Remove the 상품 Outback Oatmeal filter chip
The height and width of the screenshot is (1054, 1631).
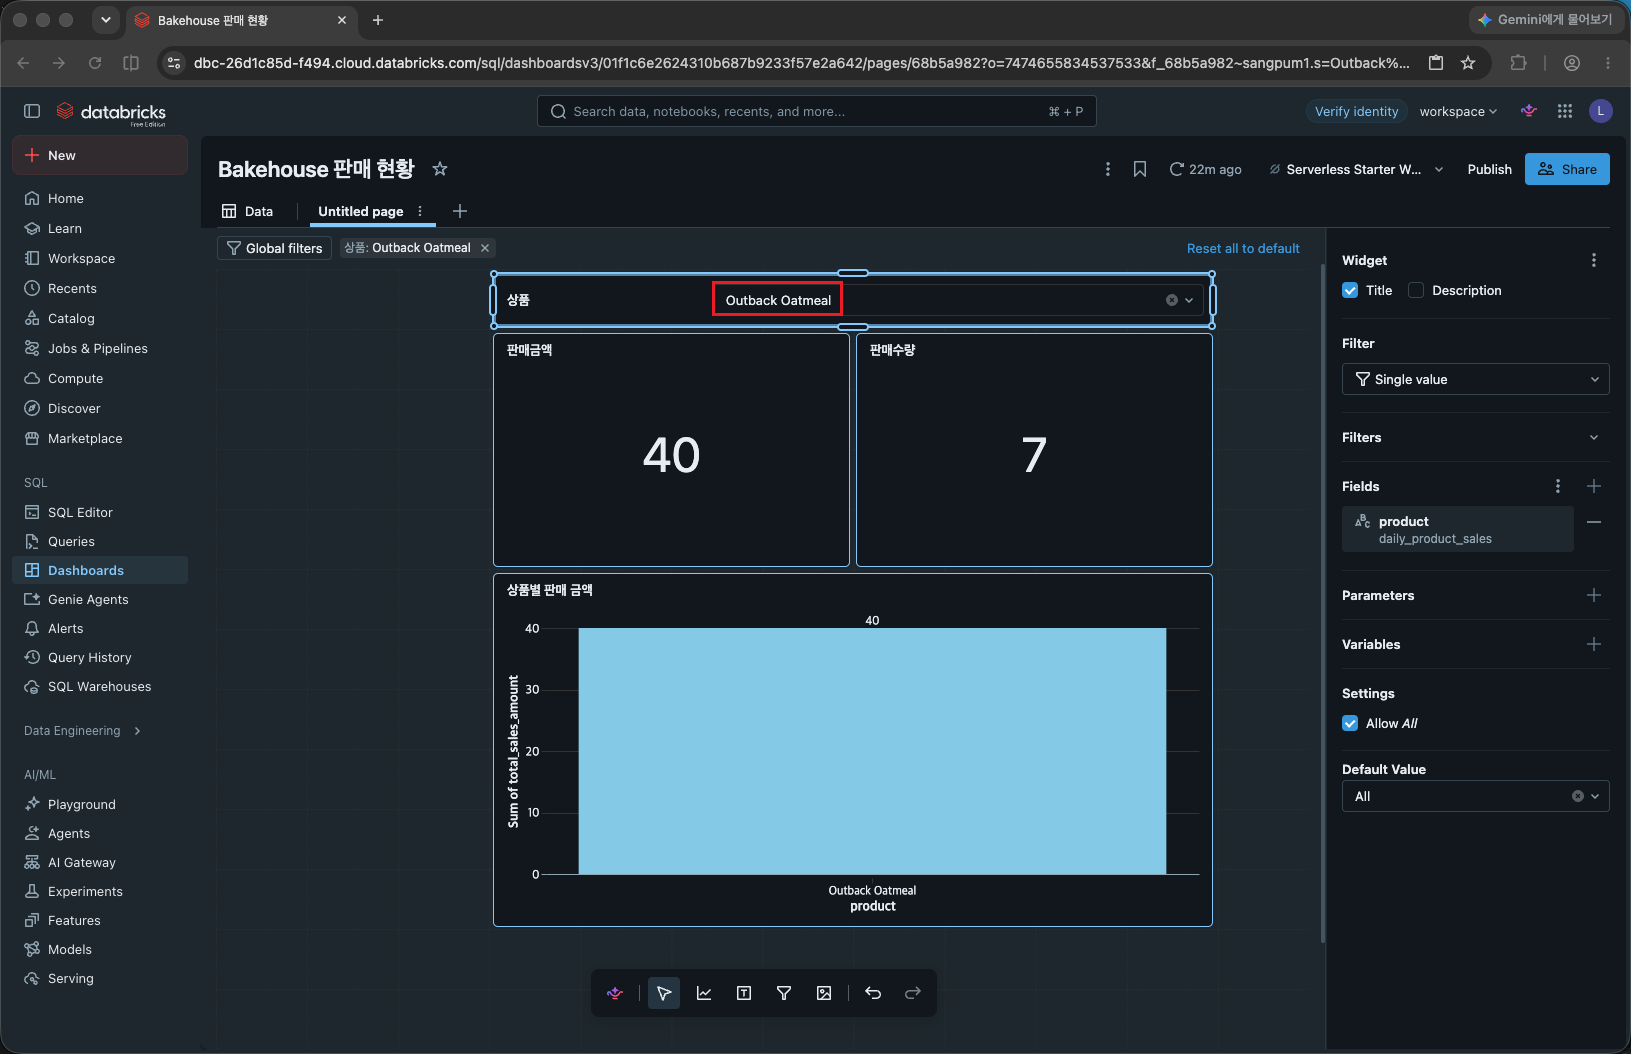[485, 248]
